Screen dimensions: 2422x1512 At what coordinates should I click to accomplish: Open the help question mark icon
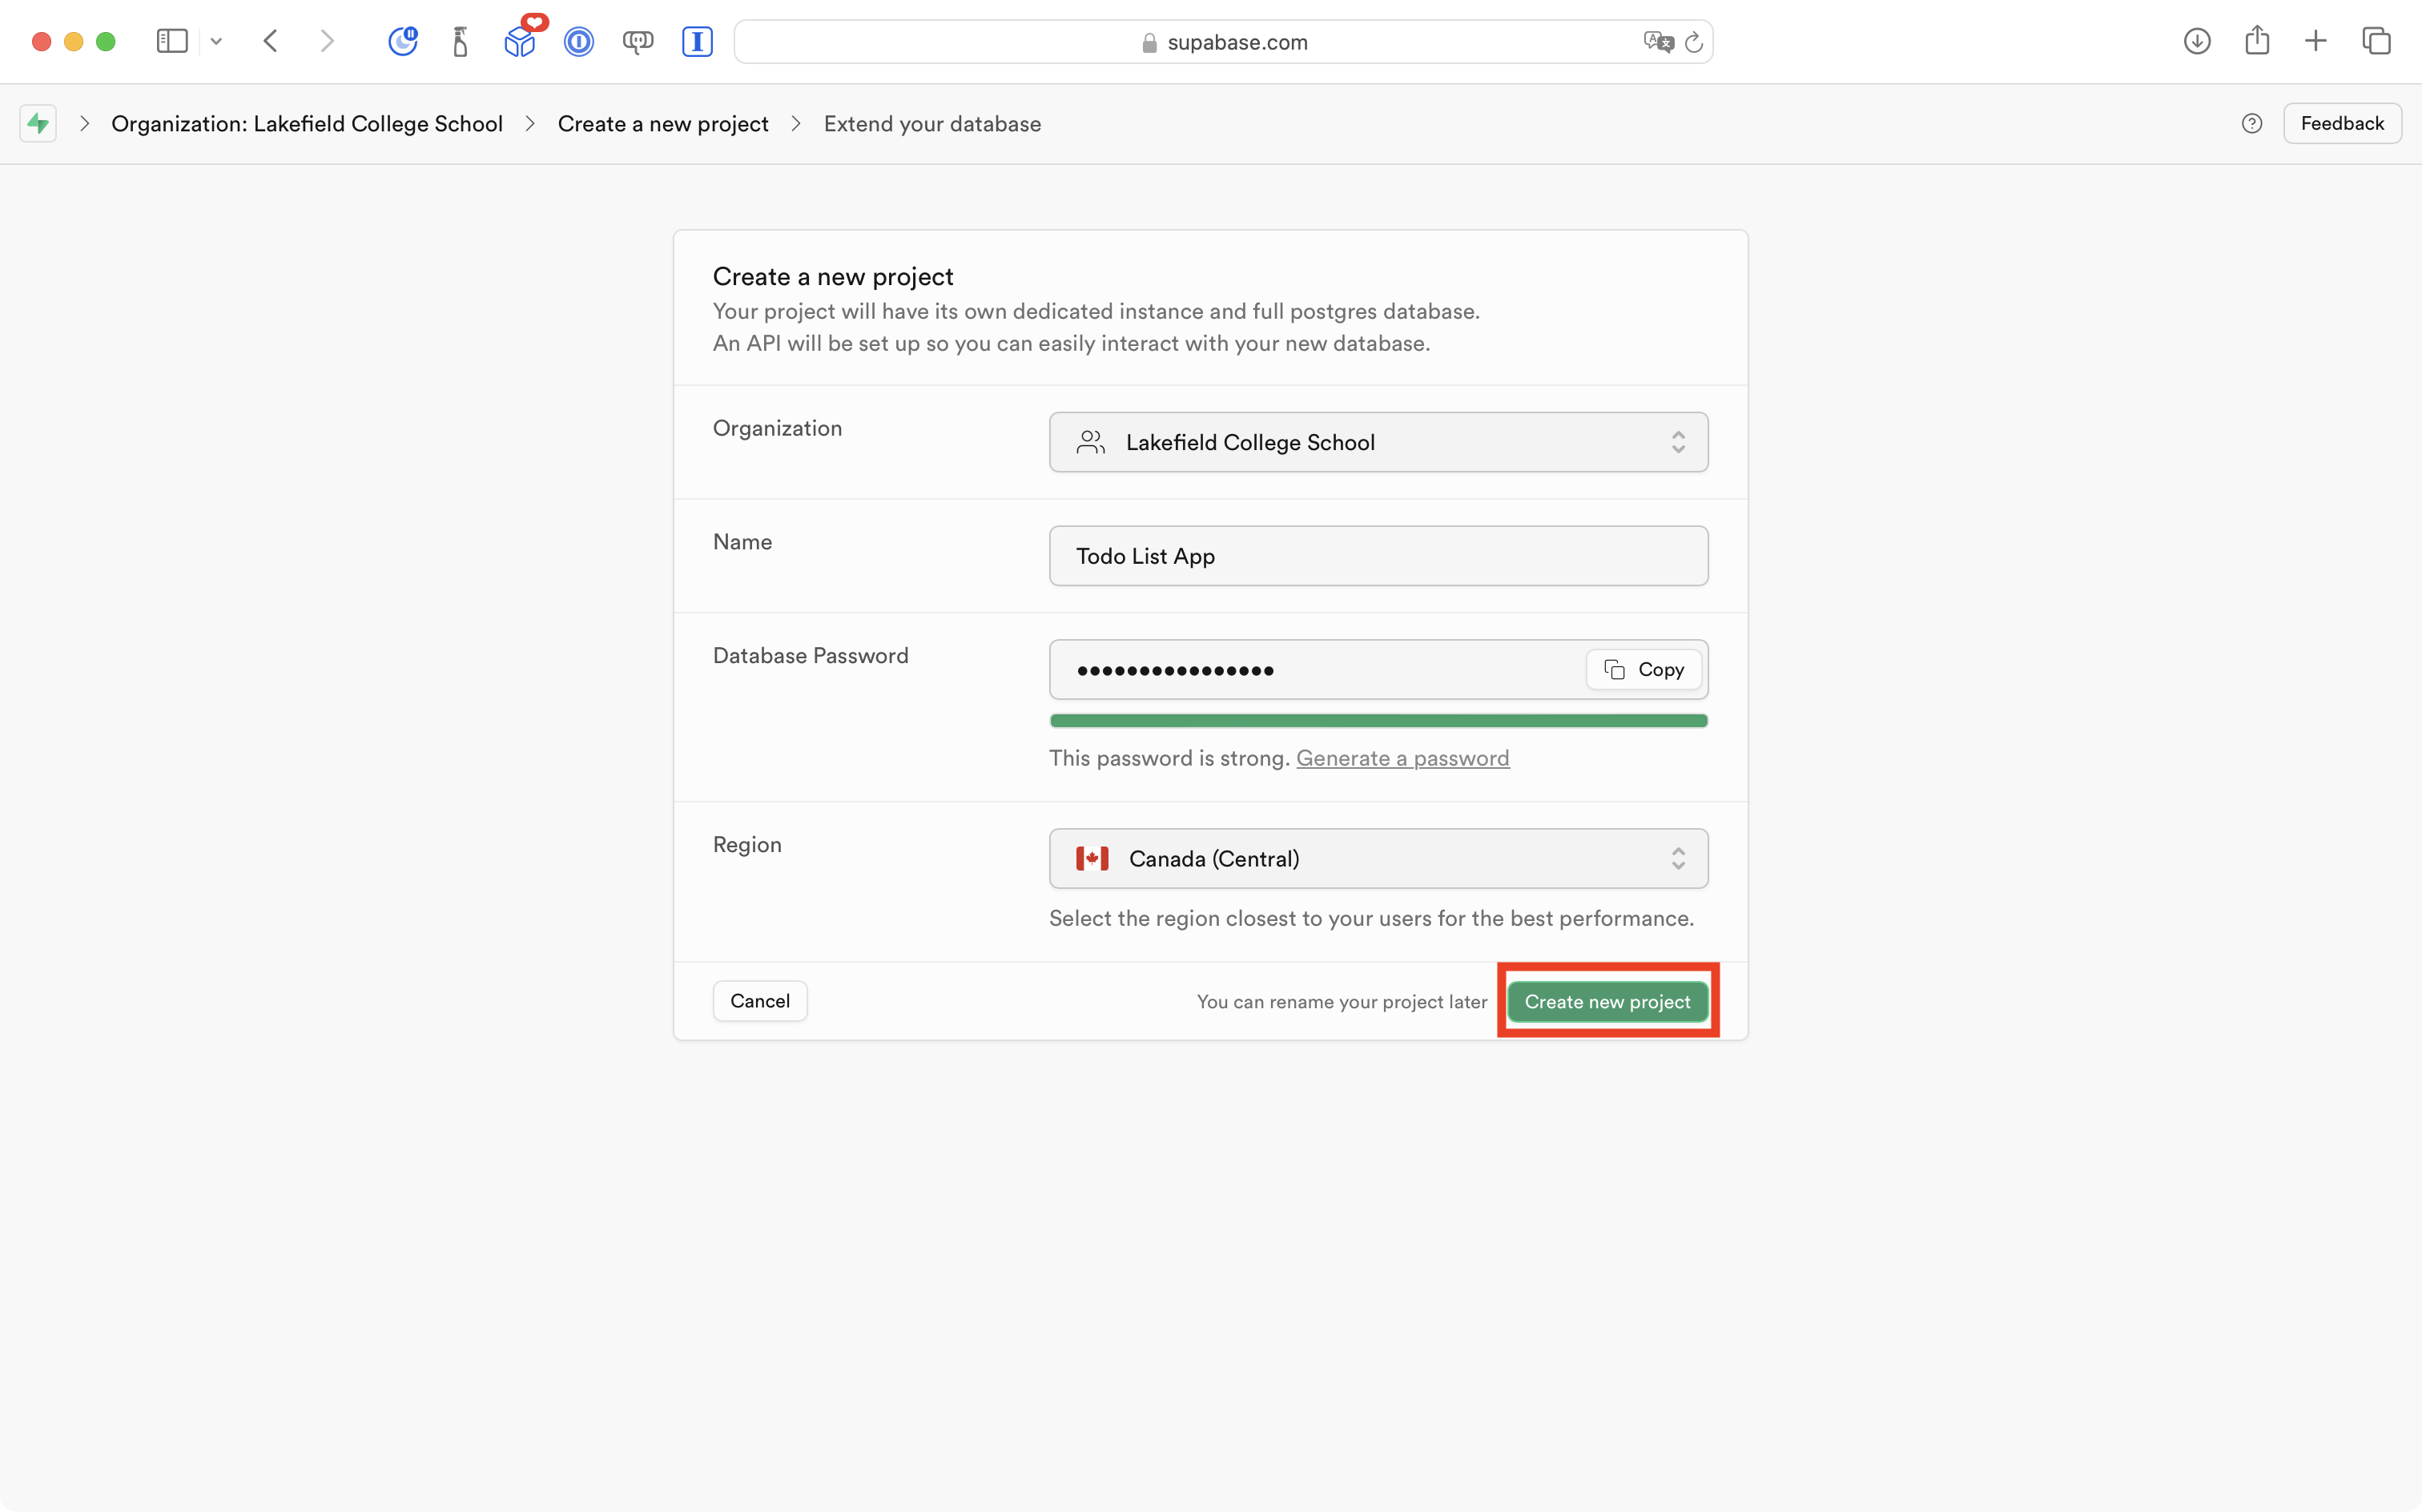coord(2252,123)
